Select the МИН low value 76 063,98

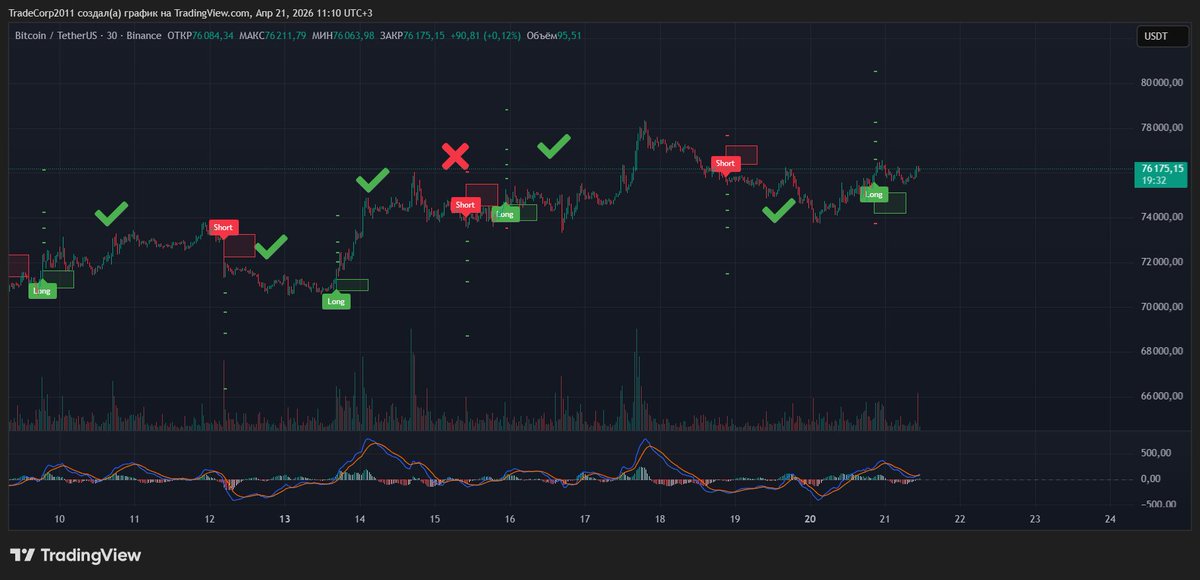pyautogui.click(x=354, y=36)
